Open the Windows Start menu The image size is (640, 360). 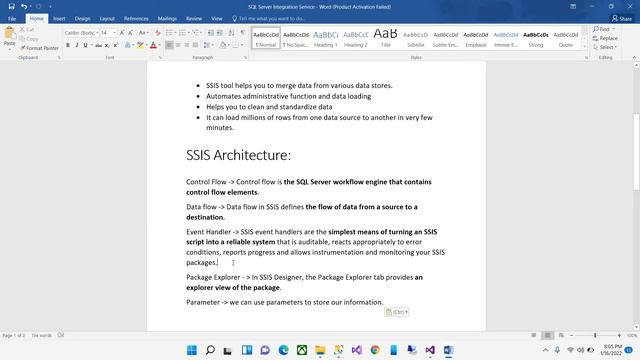[x=191, y=350]
